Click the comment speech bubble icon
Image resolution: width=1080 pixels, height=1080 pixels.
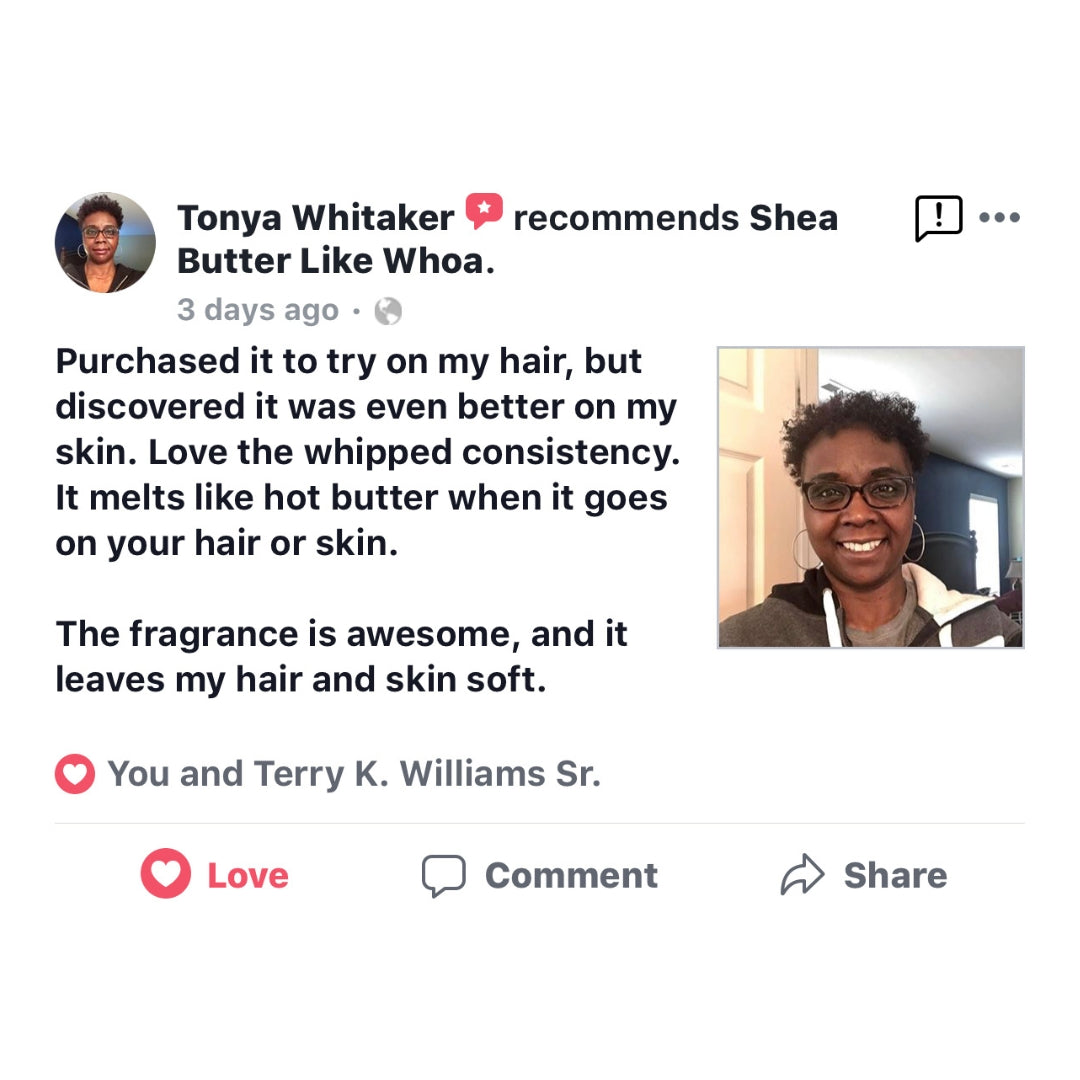[x=444, y=875]
